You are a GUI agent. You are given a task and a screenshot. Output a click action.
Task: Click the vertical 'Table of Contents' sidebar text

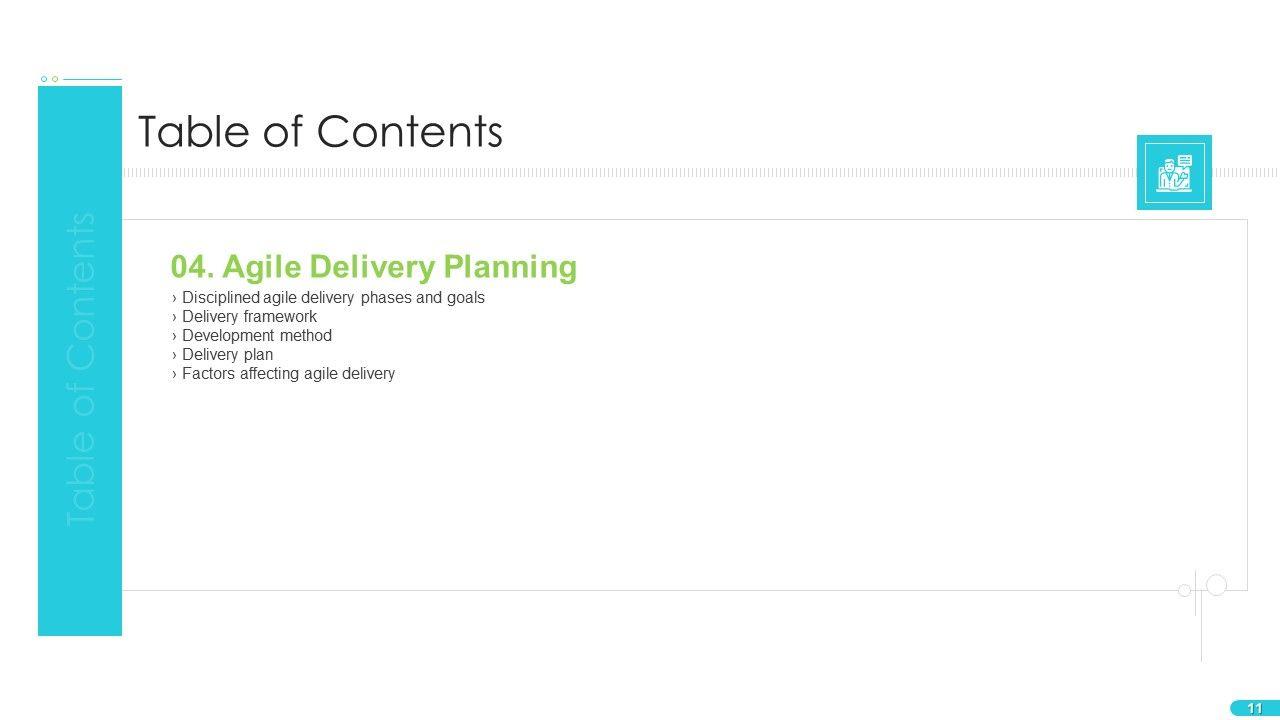(x=80, y=370)
